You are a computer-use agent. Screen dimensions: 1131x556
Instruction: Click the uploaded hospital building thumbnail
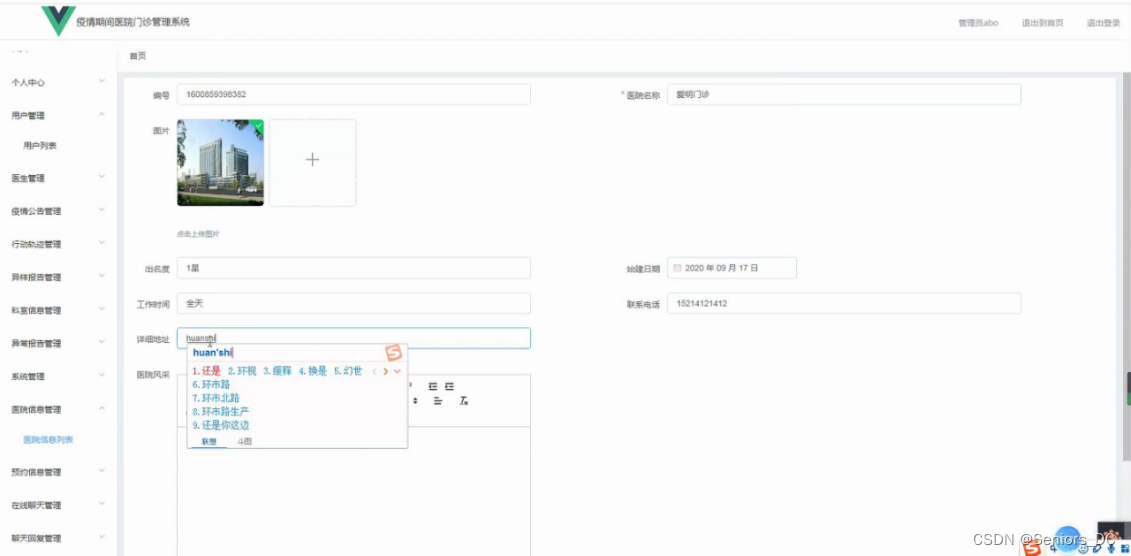[x=220, y=163]
